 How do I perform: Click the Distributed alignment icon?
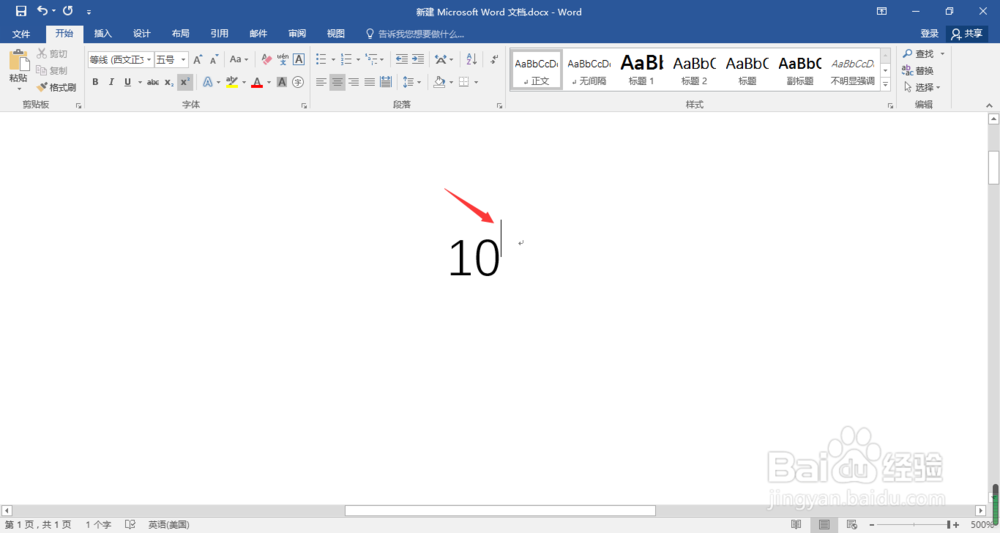click(x=386, y=82)
